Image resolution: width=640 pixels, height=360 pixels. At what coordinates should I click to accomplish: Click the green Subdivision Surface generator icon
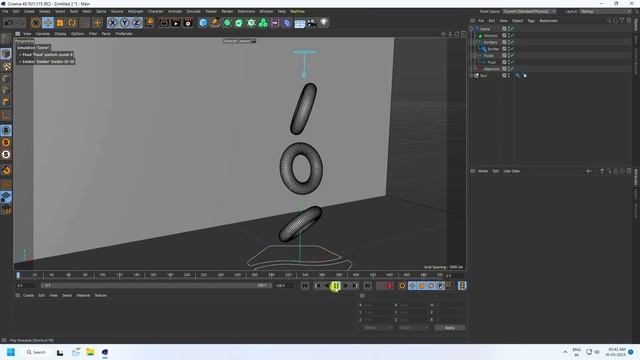[x=227, y=23]
